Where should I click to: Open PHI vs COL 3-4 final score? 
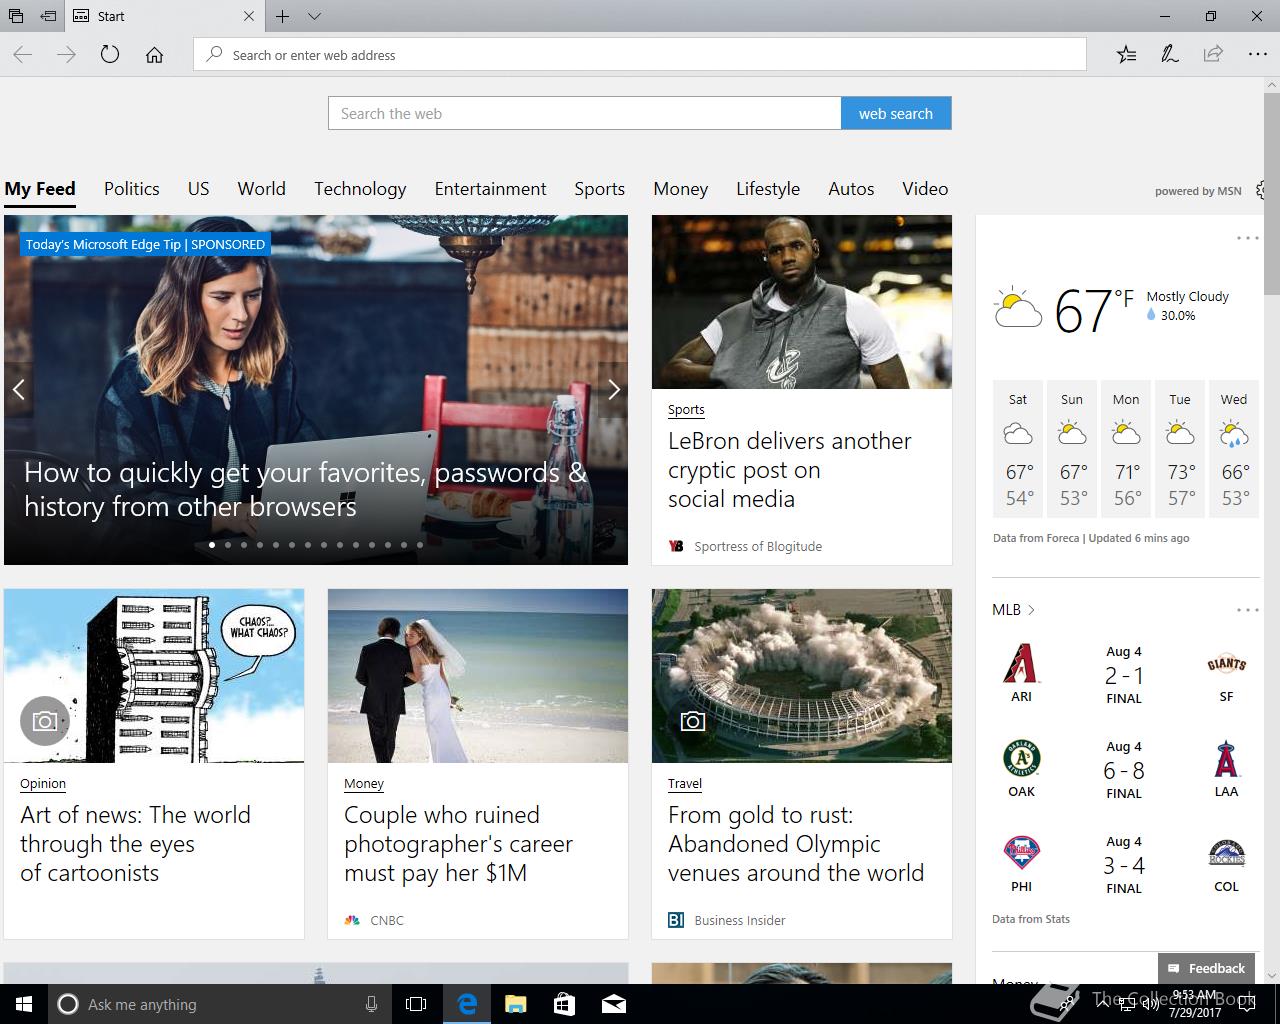1124,865
